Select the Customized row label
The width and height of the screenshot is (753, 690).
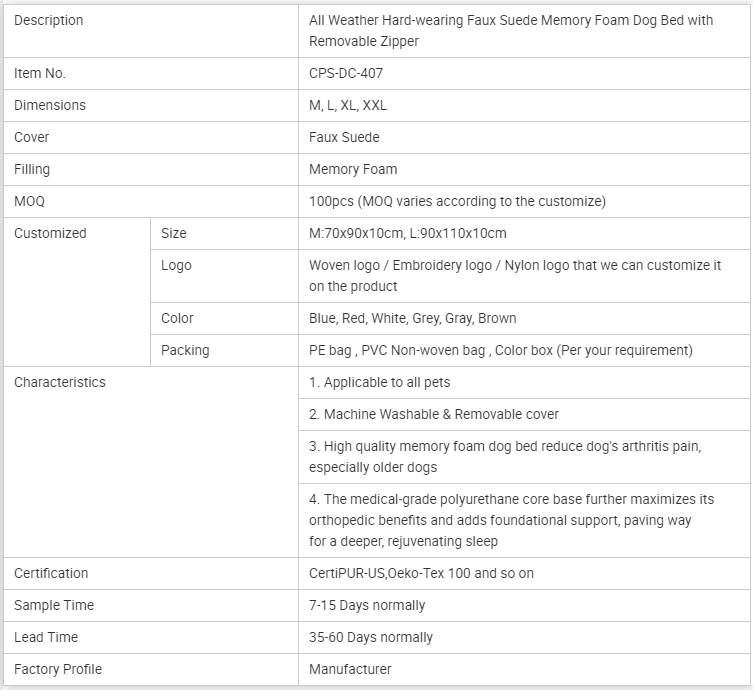(50, 233)
